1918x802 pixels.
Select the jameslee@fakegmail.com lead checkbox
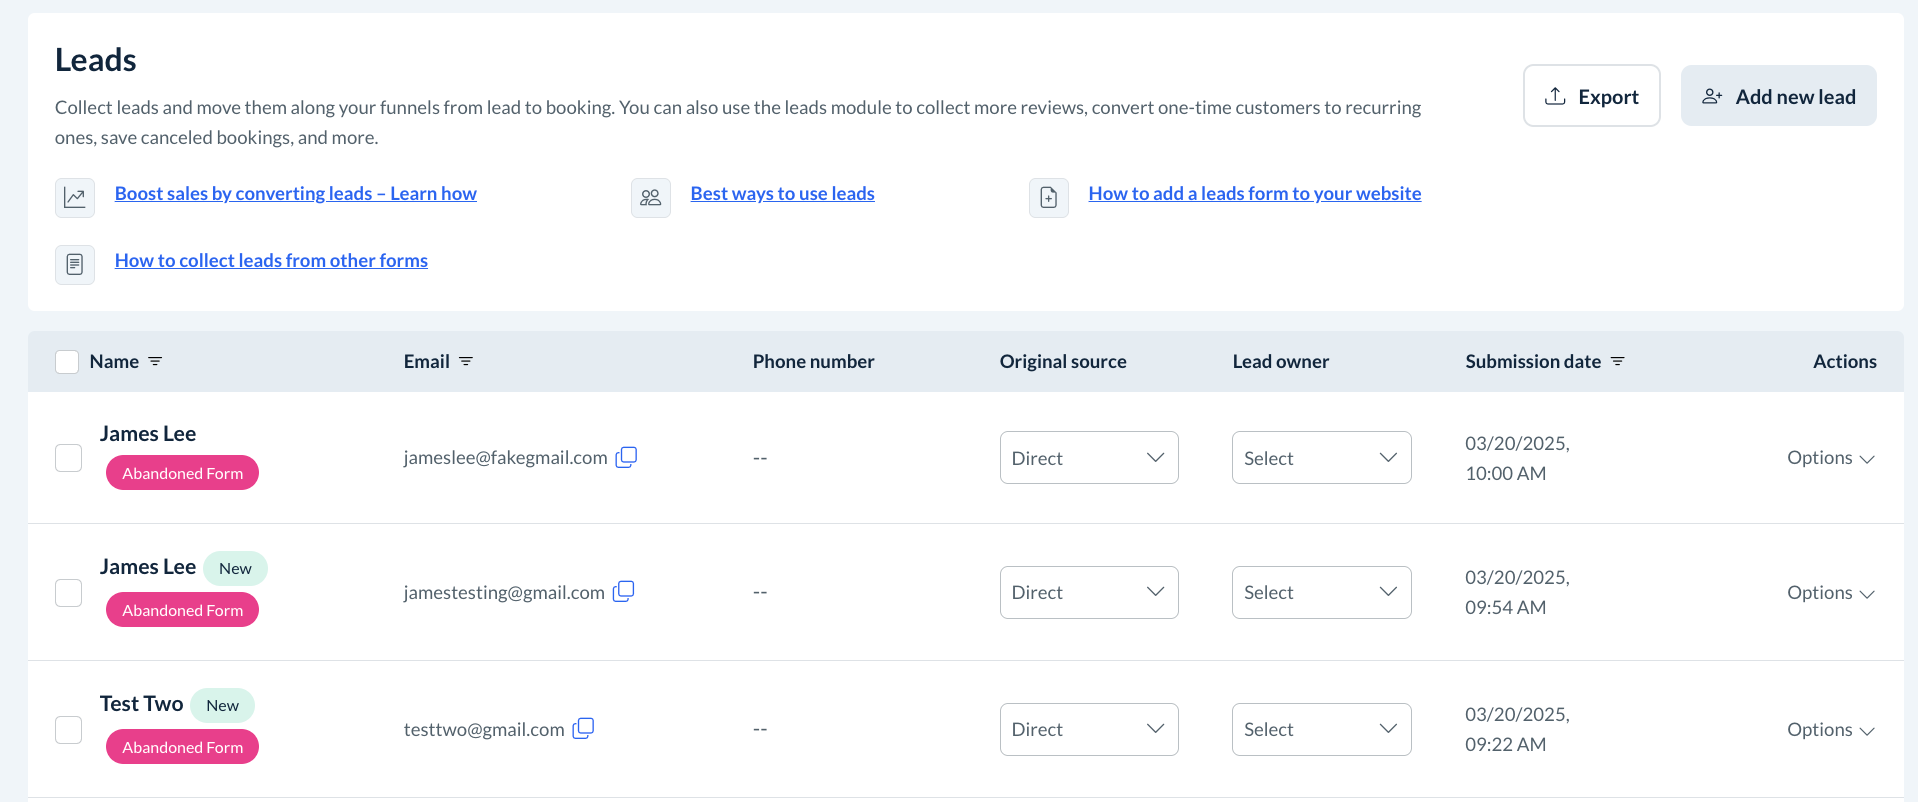[x=68, y=458]
